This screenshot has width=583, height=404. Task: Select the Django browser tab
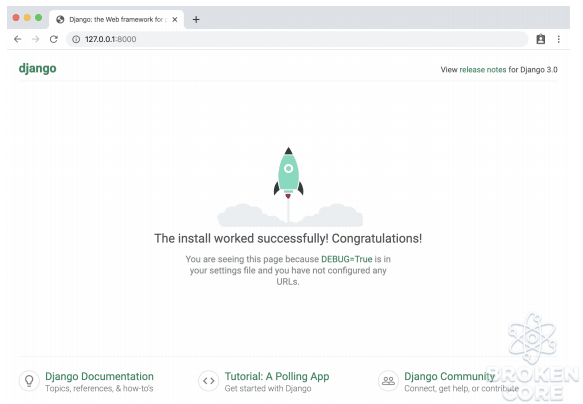116,19
